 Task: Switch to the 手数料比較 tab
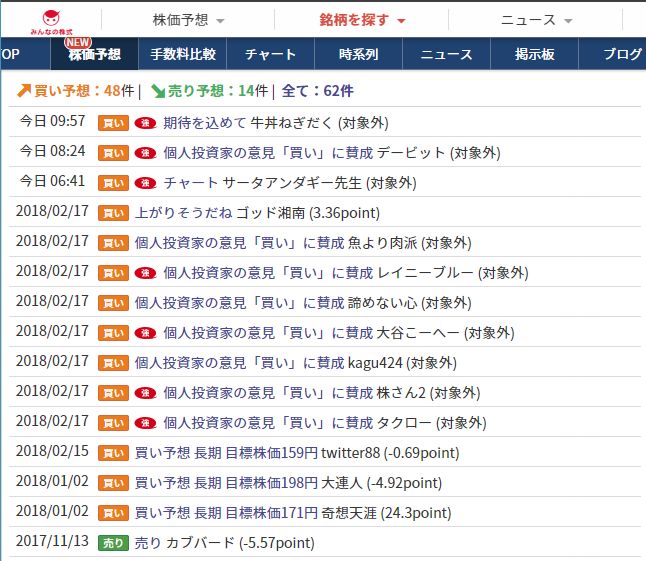point(183,54)
